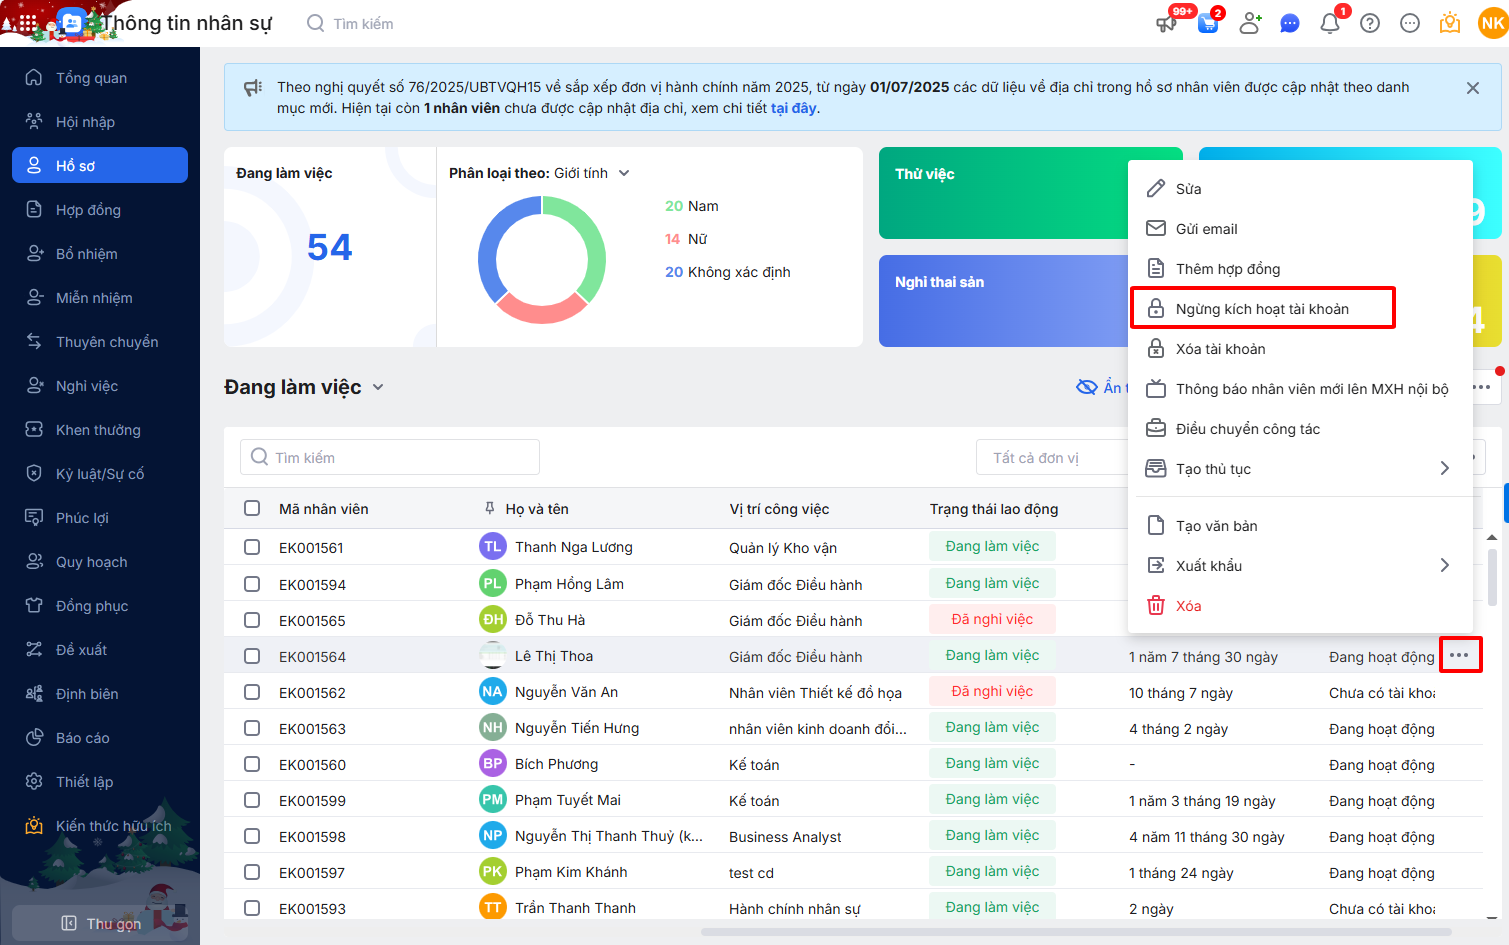Select checkbox for employee EK001599
Screen dimensions: 1509x945
point(252,800)
